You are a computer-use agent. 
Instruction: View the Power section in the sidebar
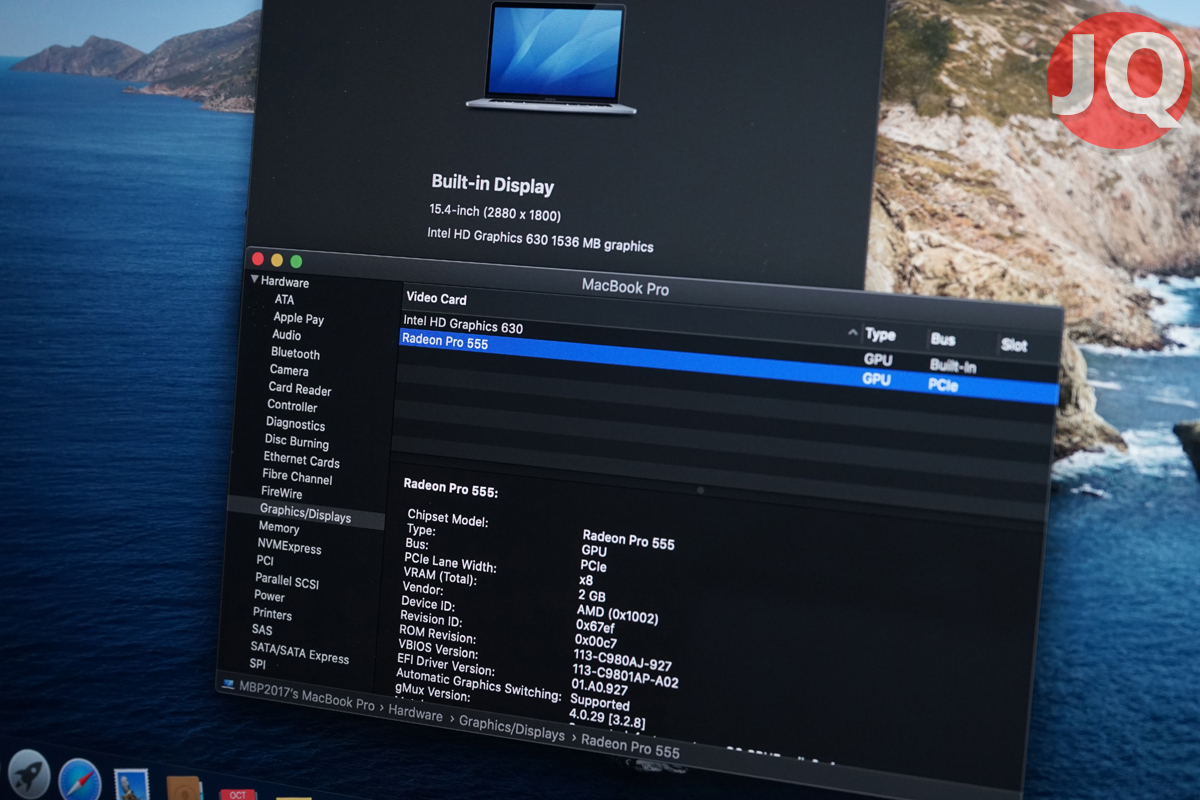[x=270, y=596]
